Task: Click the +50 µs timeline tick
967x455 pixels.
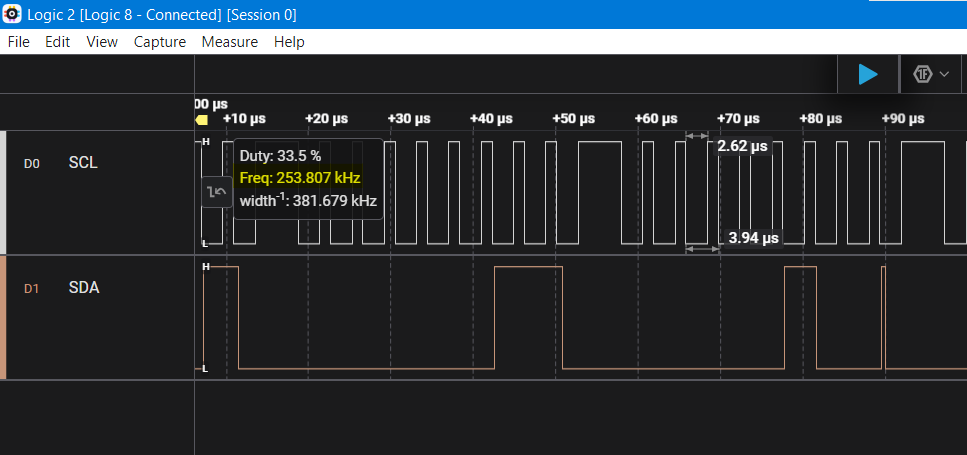Action: click(574, 118)
